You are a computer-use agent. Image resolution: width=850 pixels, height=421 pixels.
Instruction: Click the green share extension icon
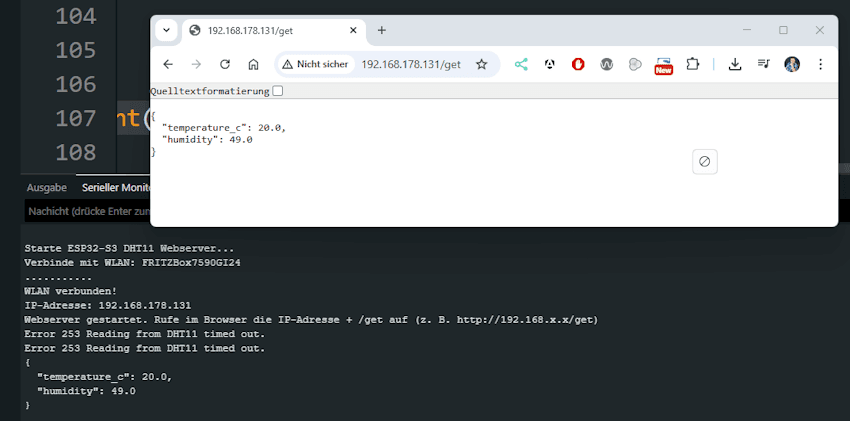click(x=521, y=64)
